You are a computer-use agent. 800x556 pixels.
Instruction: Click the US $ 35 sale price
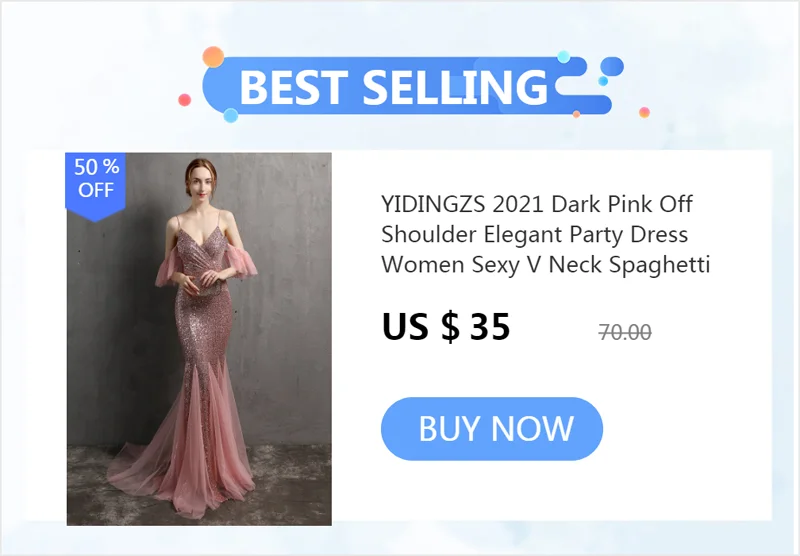446,326
